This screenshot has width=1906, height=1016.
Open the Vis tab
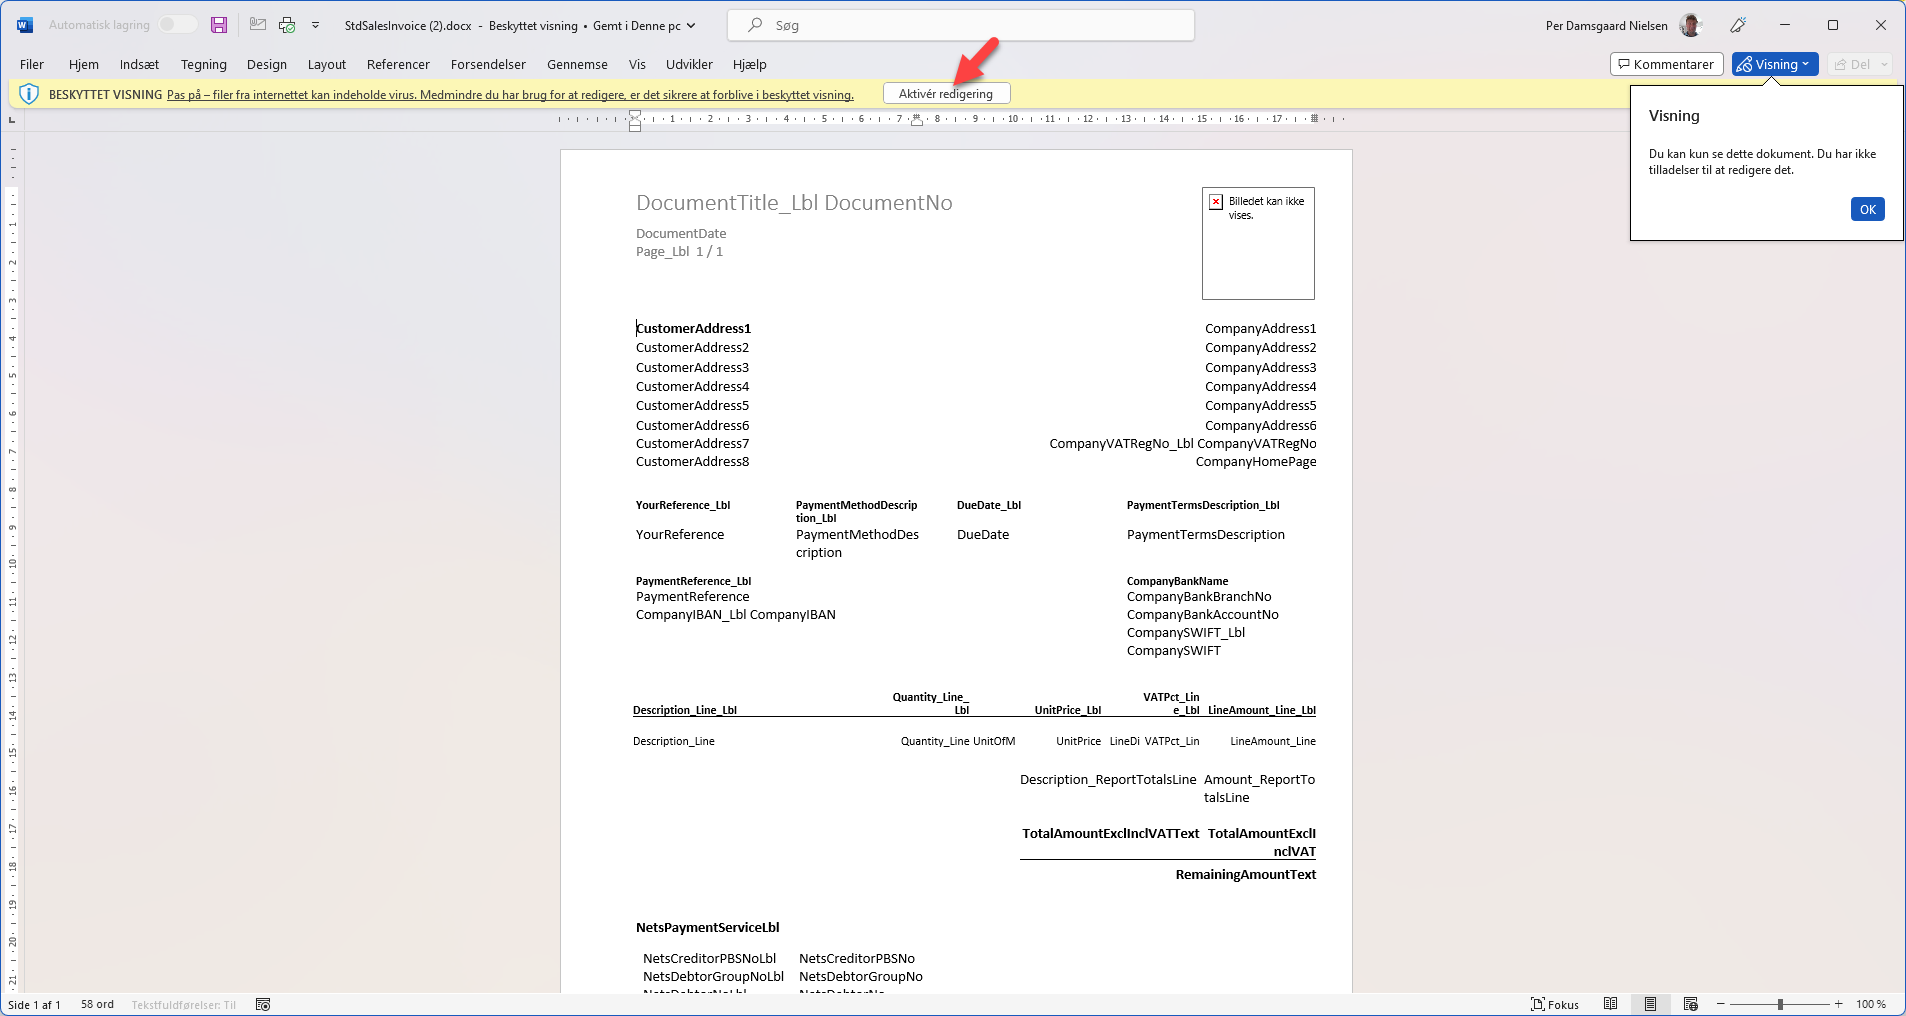pos(637,64)
